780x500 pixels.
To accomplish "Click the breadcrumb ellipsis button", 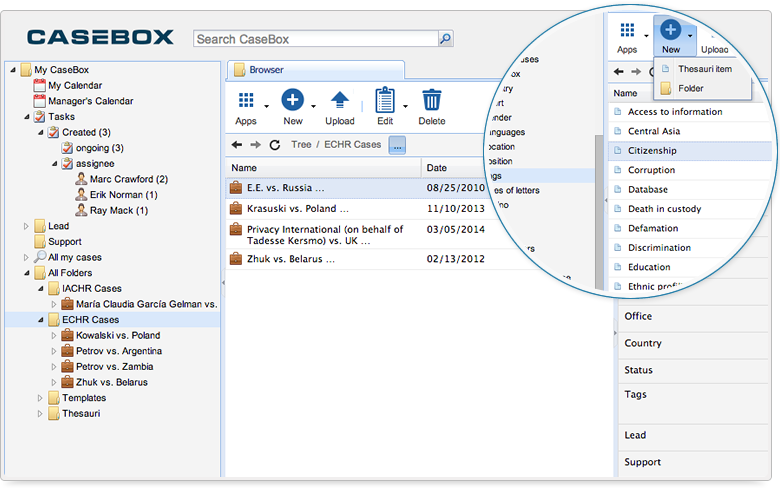I will [x=397, y=145].
